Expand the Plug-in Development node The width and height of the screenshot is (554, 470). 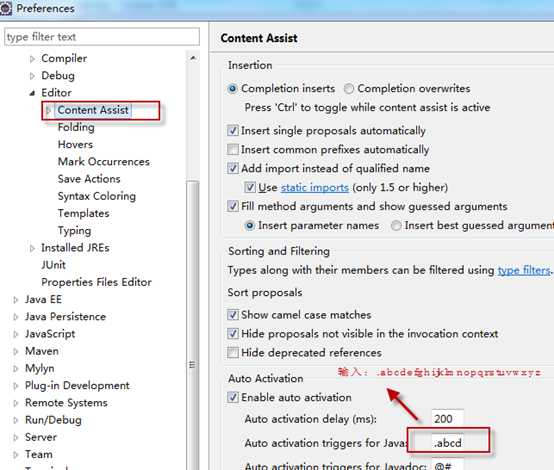click(16, 386)
